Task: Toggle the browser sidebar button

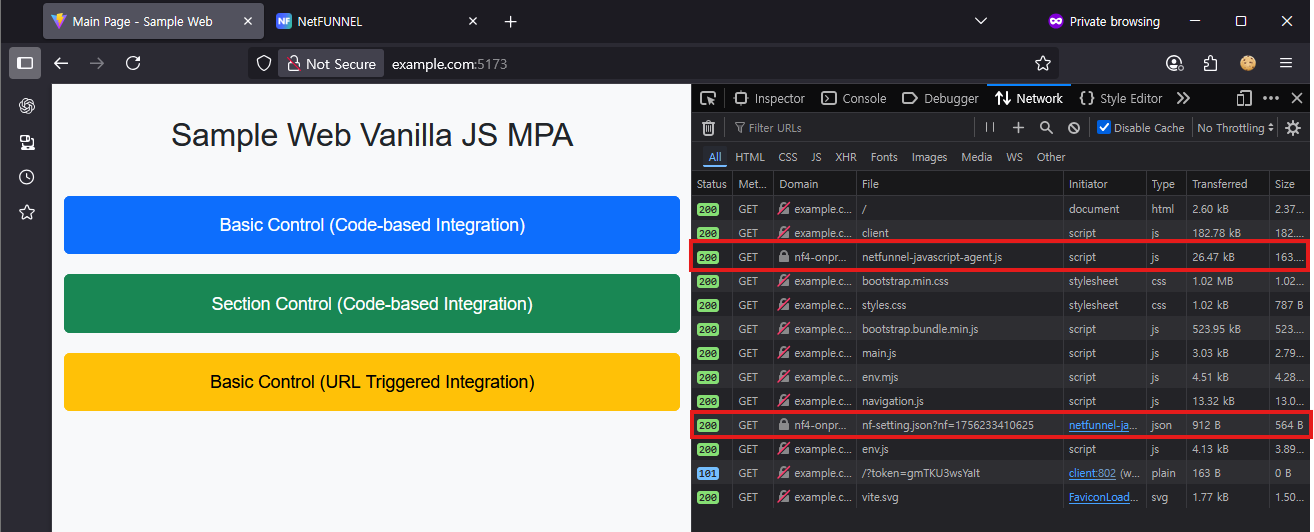Action: tap(25, 63)
